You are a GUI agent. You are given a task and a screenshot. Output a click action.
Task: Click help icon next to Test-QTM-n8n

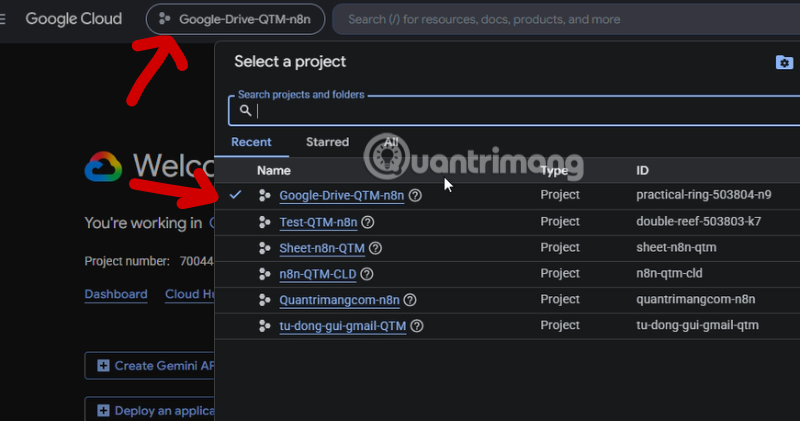coord(368,222)
